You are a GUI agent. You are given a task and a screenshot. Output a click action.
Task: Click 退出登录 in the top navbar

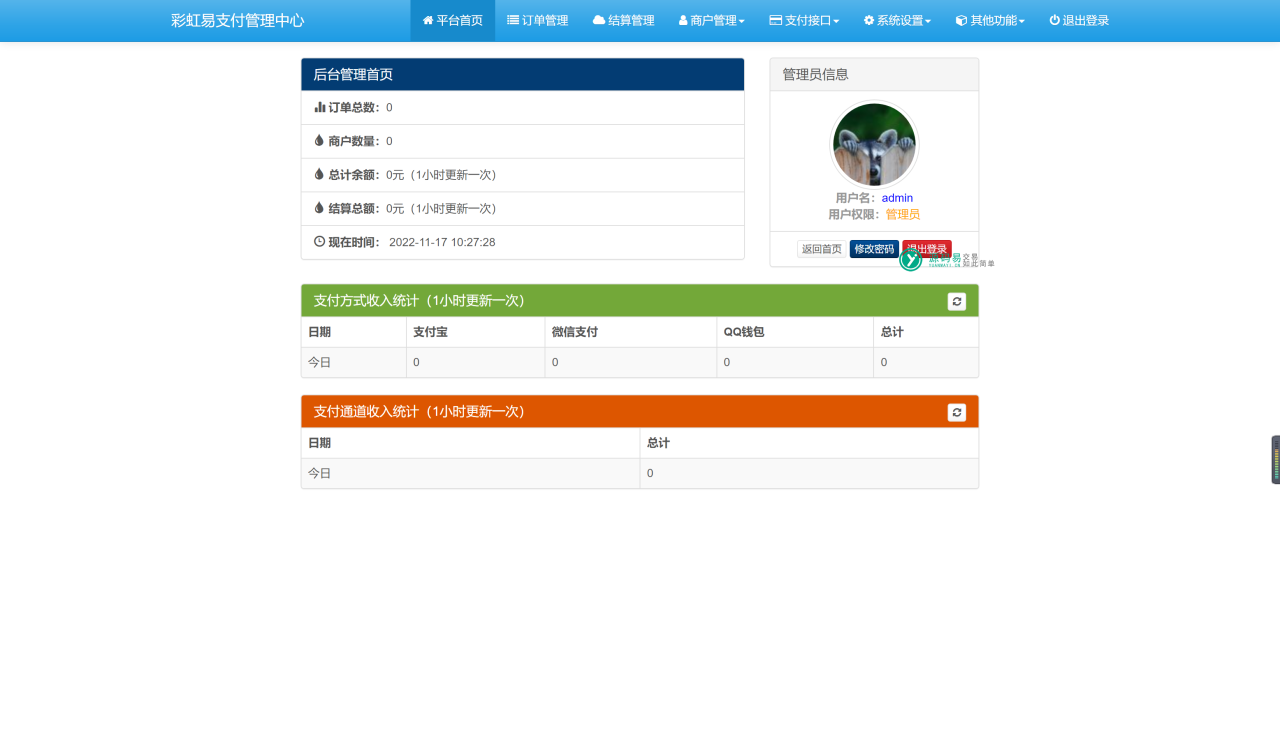tap(1079, 20)
